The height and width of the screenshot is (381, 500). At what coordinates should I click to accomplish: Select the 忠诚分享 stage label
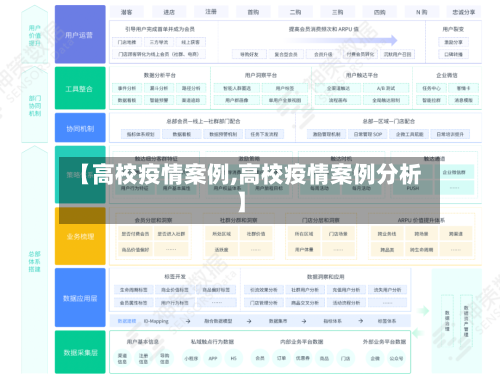tap(464, 12)
